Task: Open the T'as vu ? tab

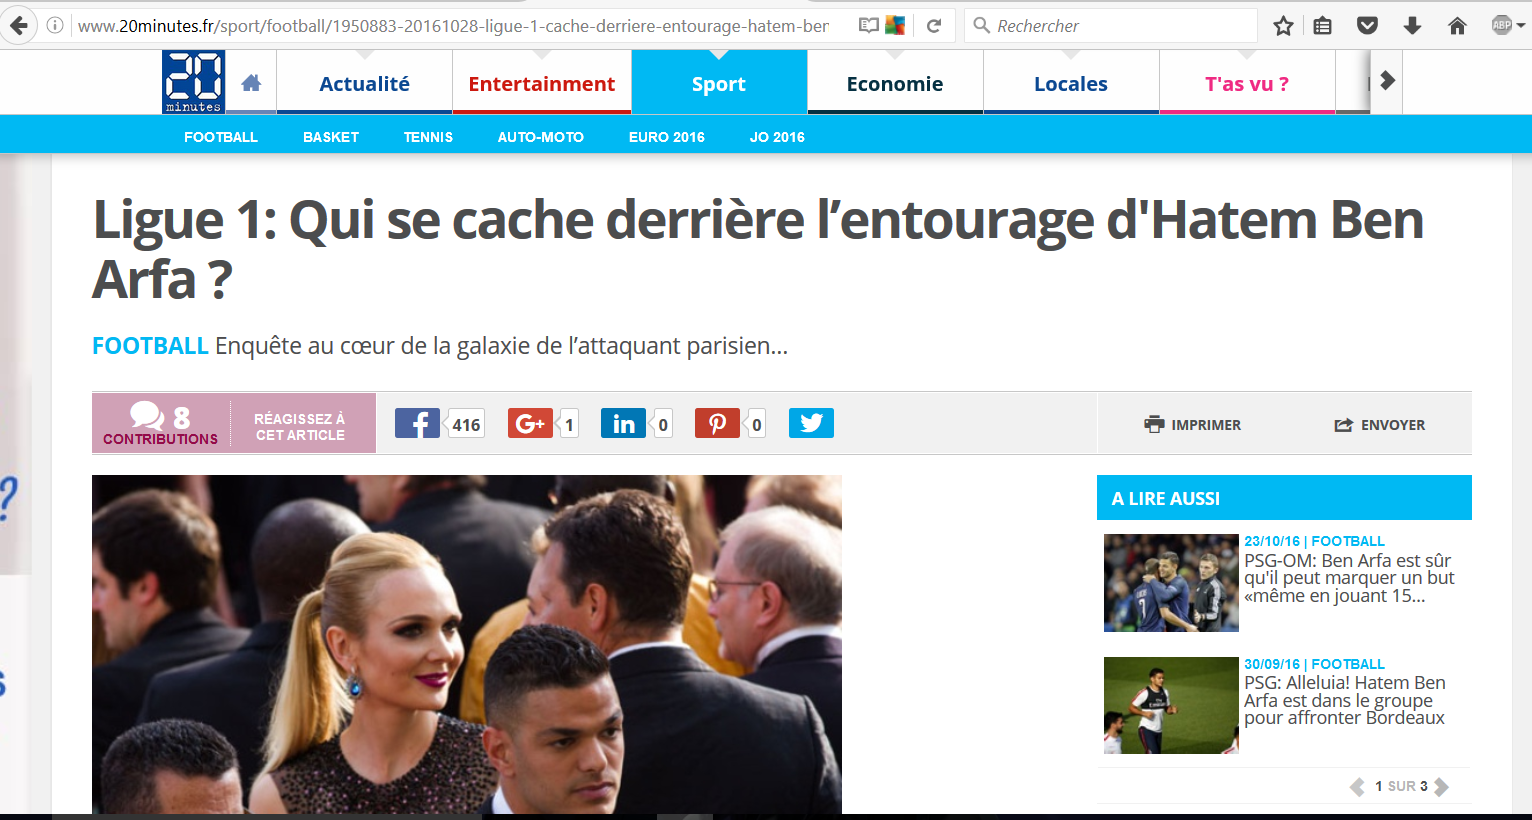Action: [1247, 83]
